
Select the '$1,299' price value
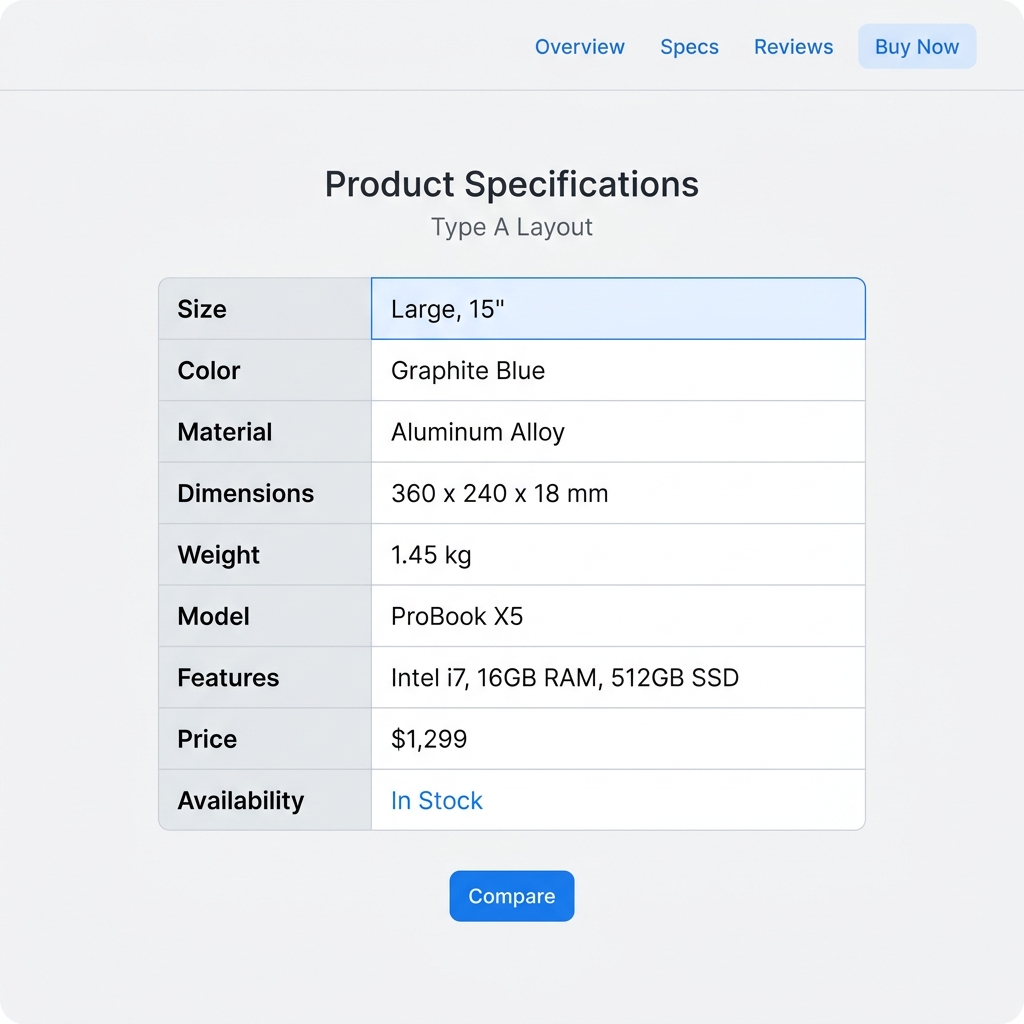[429, 739]
